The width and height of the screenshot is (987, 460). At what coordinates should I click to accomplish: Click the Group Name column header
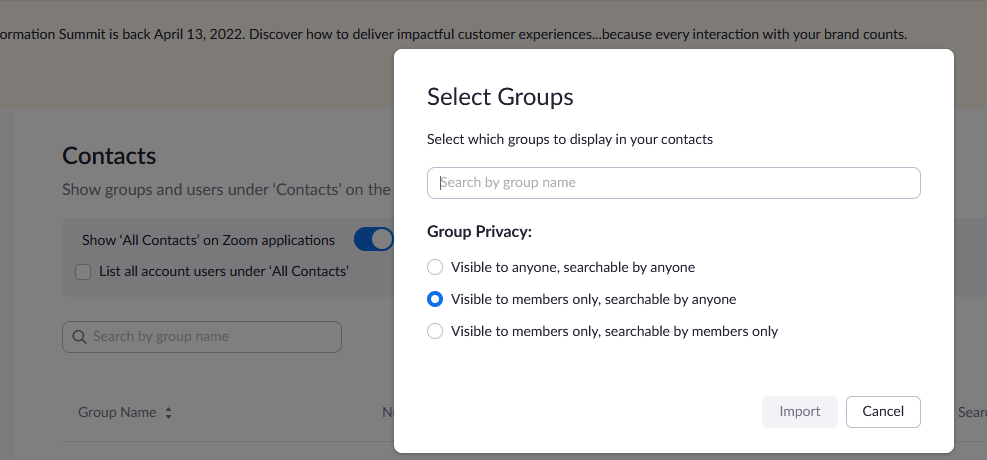click(x=117, y=412)
